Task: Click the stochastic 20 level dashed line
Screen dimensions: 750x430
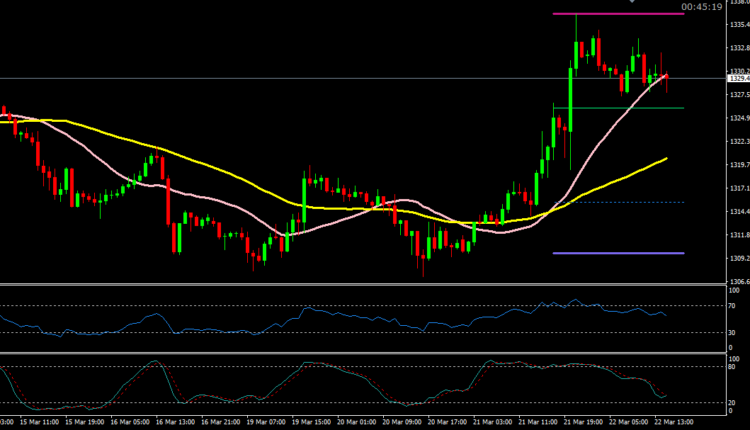Action: coord(300,402)
